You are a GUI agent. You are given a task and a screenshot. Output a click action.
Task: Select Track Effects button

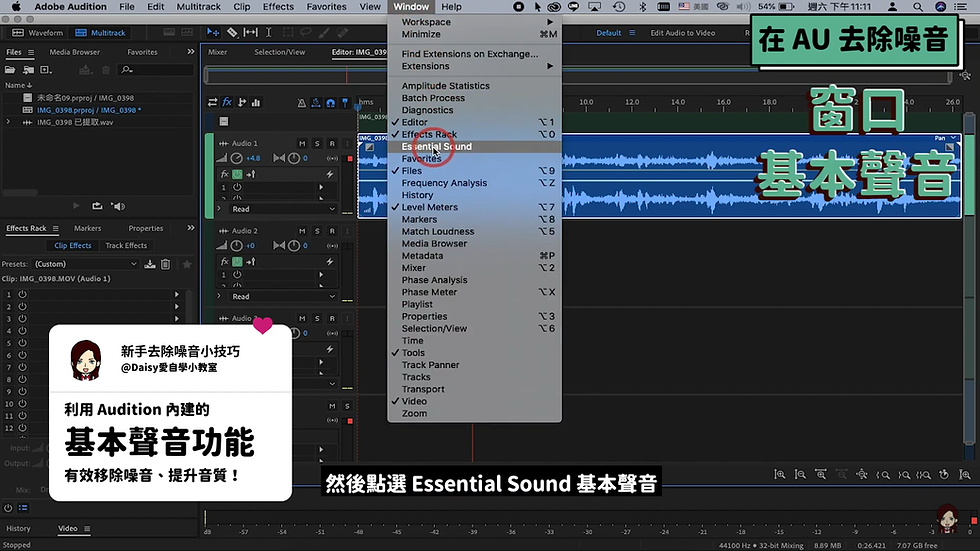click(126, 246)
